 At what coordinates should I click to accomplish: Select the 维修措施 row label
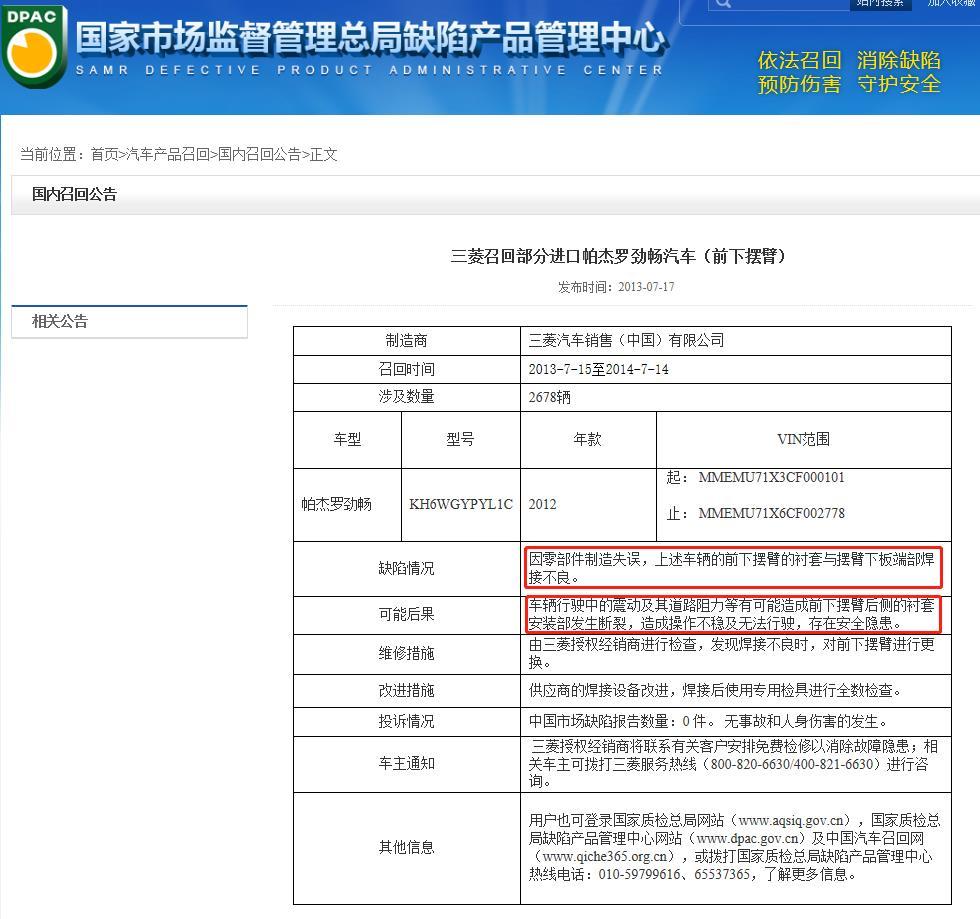[x=406, y=654]
